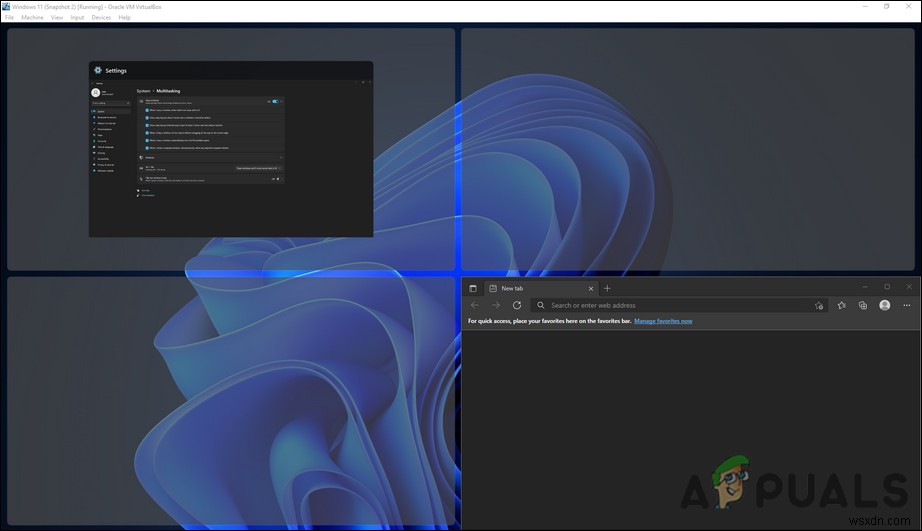Click the forward arrow in Edge
The height and width of the screenshot is (531, 922).
click(495, 305)
